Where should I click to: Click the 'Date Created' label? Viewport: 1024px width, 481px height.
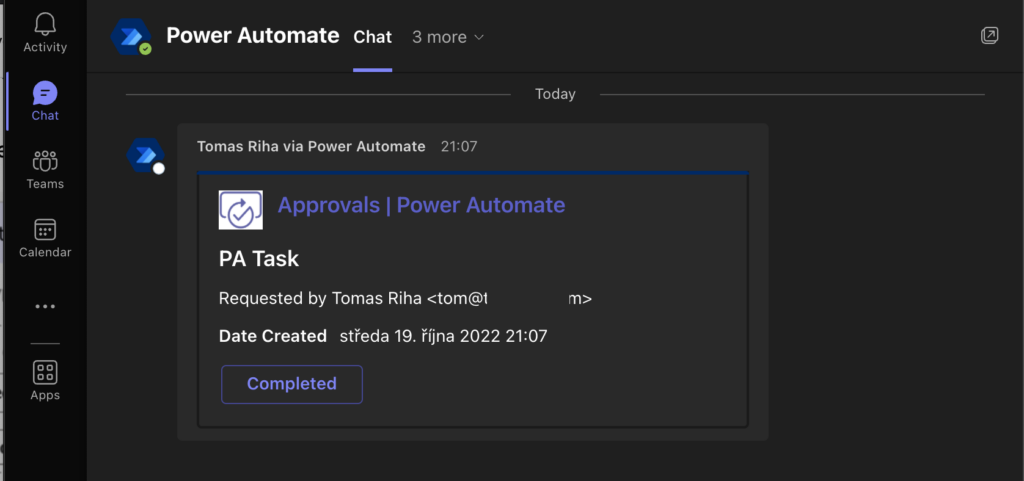click(x=273, y=336)
